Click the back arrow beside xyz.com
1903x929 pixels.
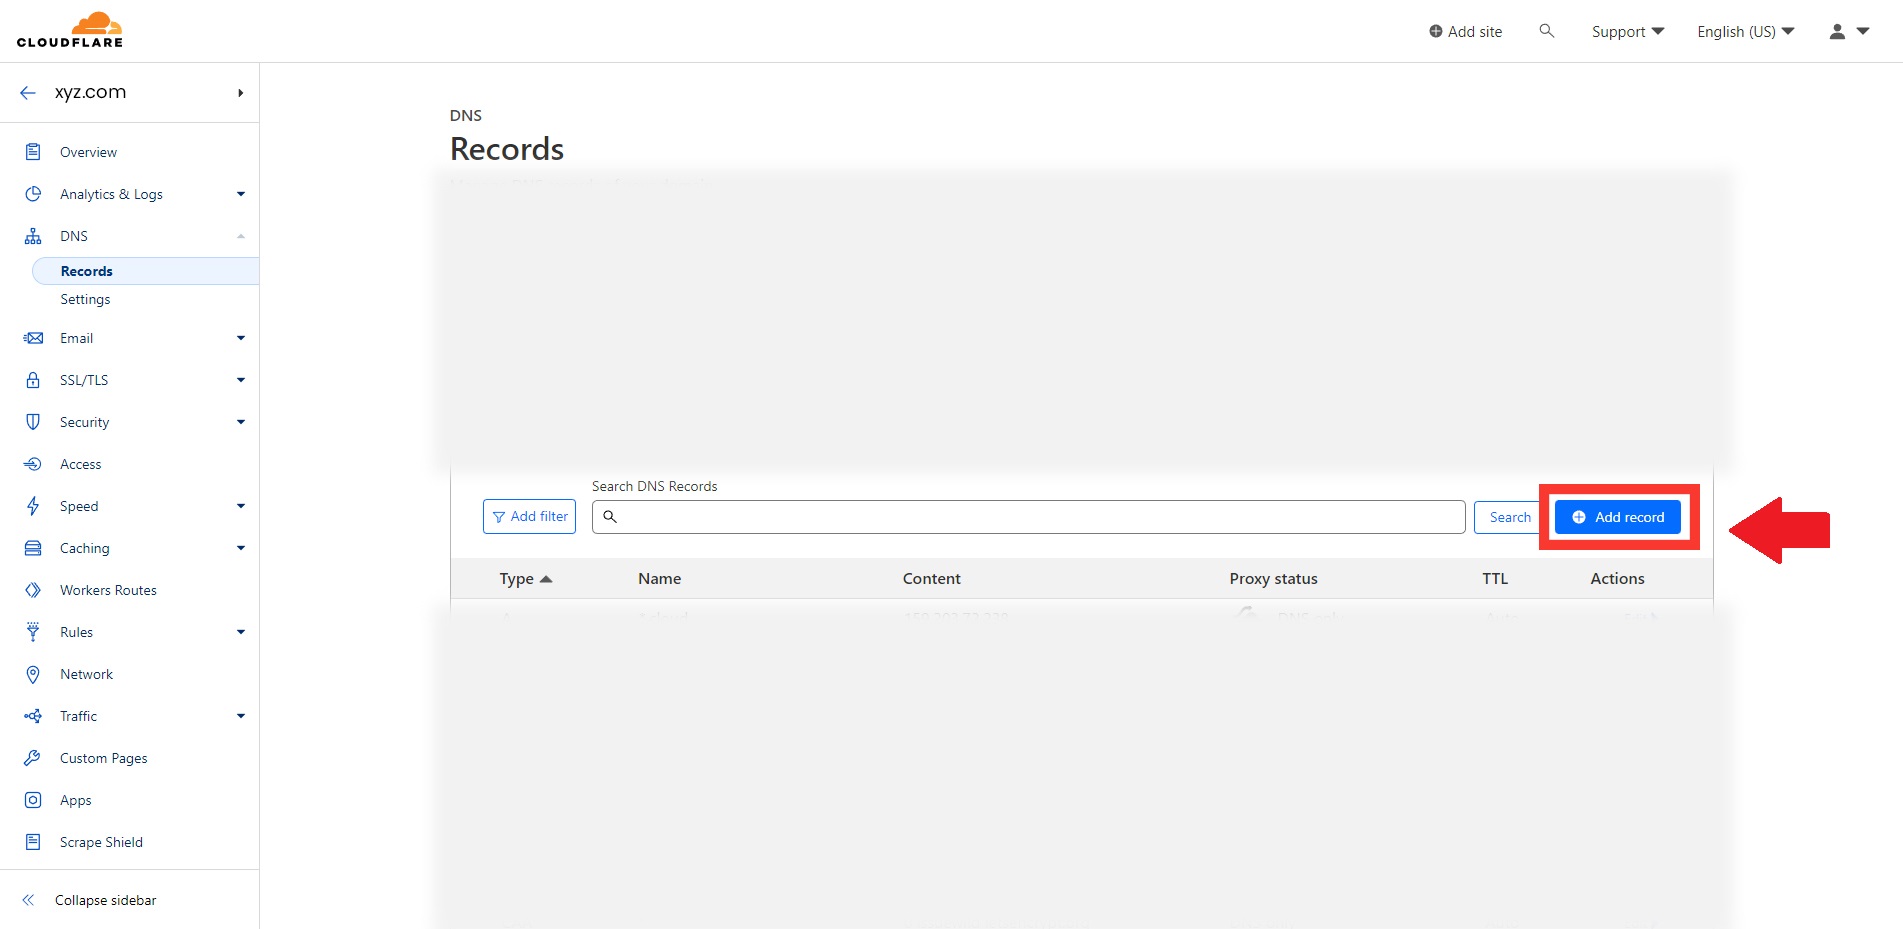(28, 93)
